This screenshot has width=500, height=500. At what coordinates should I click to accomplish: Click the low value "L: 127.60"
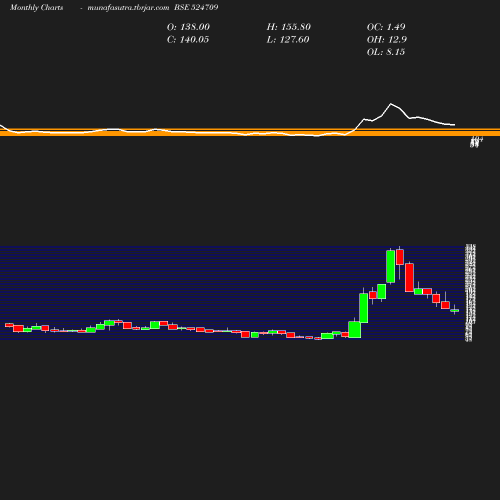pyautogui.click(x=288, y=40)
